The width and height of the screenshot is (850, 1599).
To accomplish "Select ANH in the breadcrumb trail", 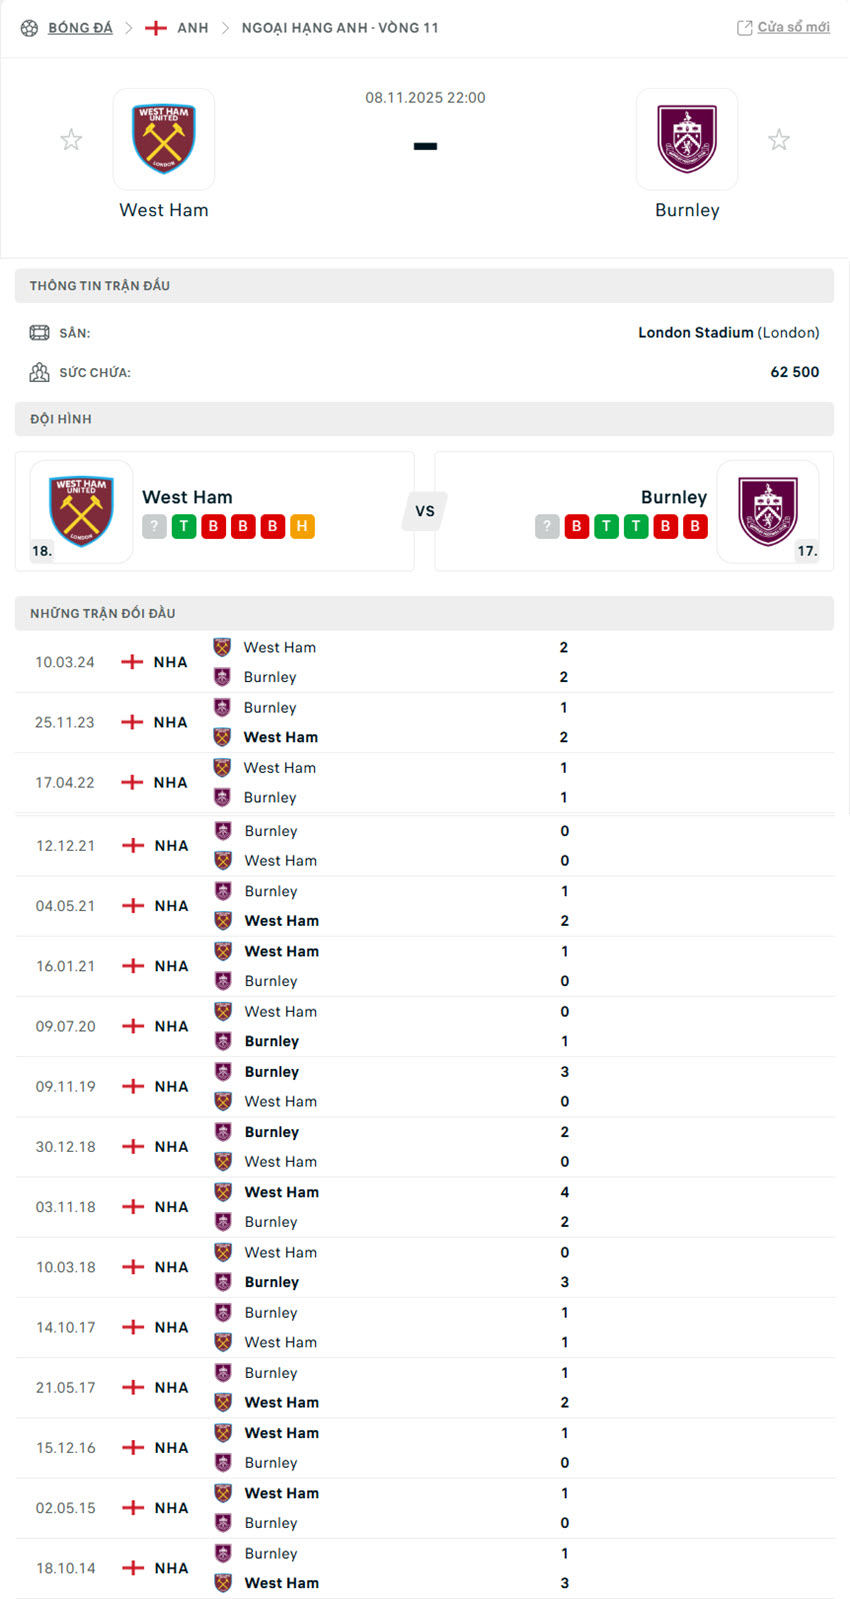I will coord(192,27).
